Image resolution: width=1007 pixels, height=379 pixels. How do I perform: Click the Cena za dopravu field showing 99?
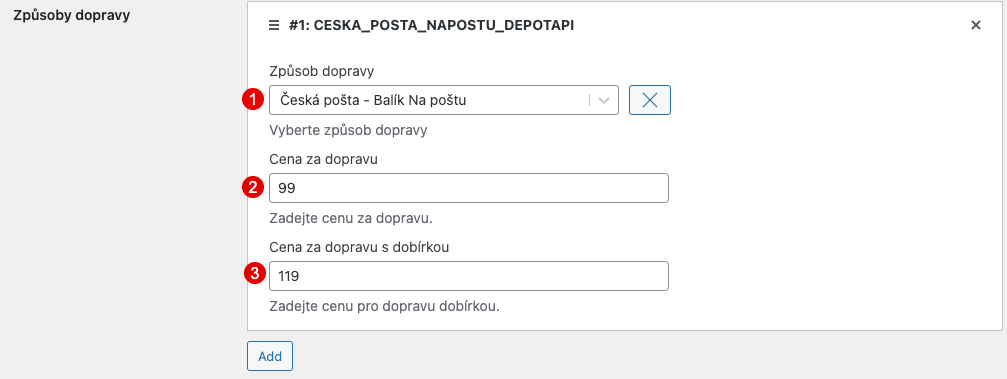coord(469,188)
